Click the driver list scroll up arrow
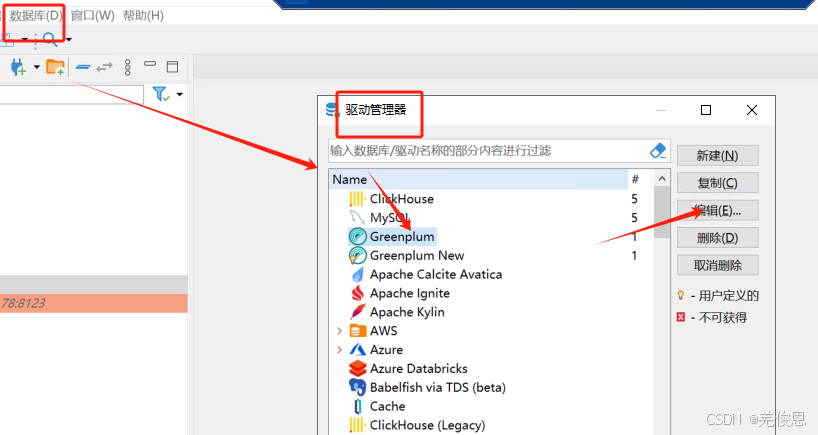 [662, 179]
